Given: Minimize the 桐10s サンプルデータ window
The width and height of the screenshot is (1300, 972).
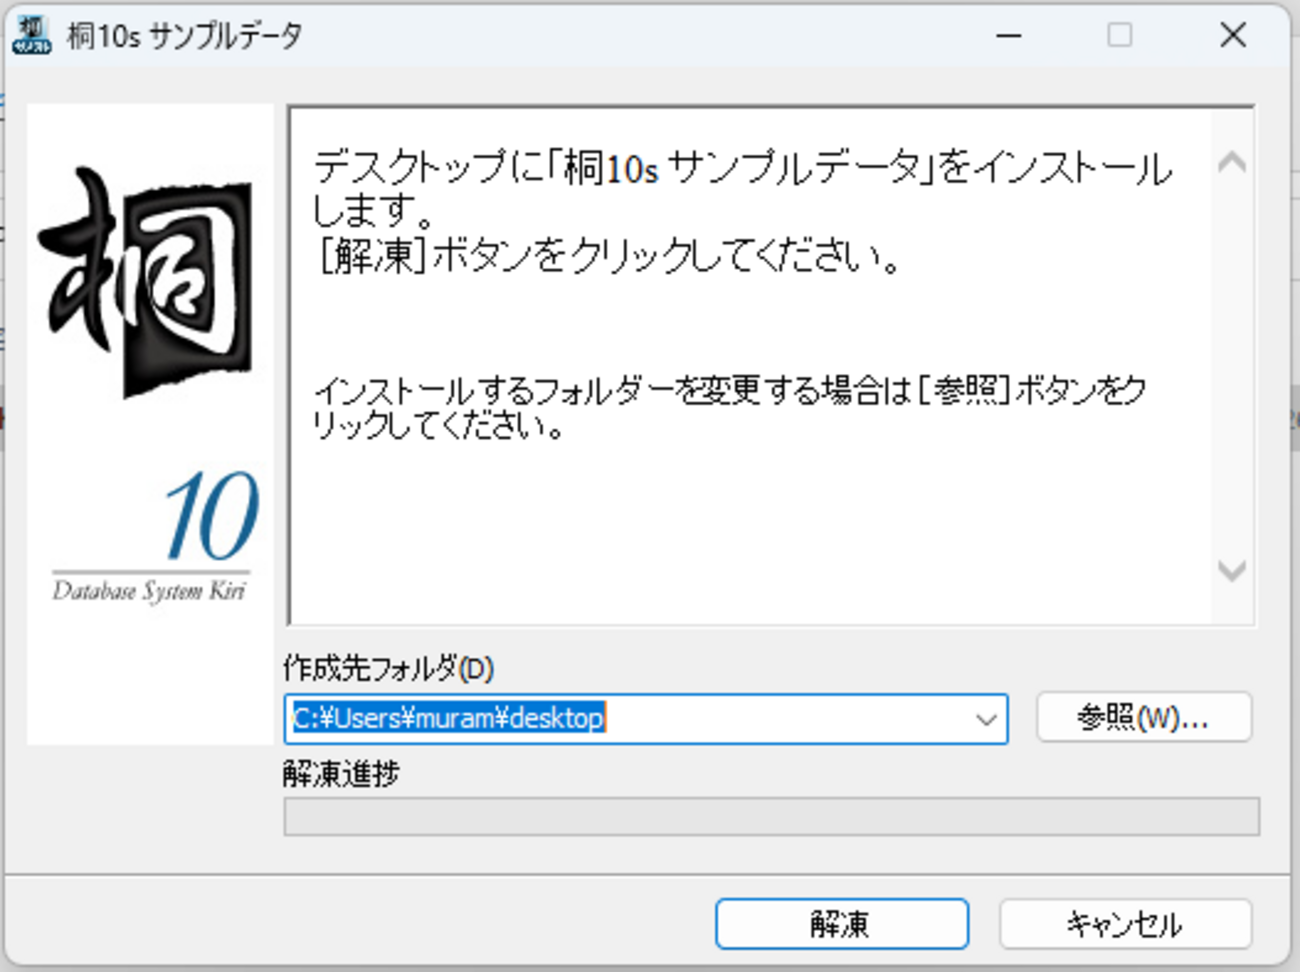Looking at the screenshot, I should 1009,35.
